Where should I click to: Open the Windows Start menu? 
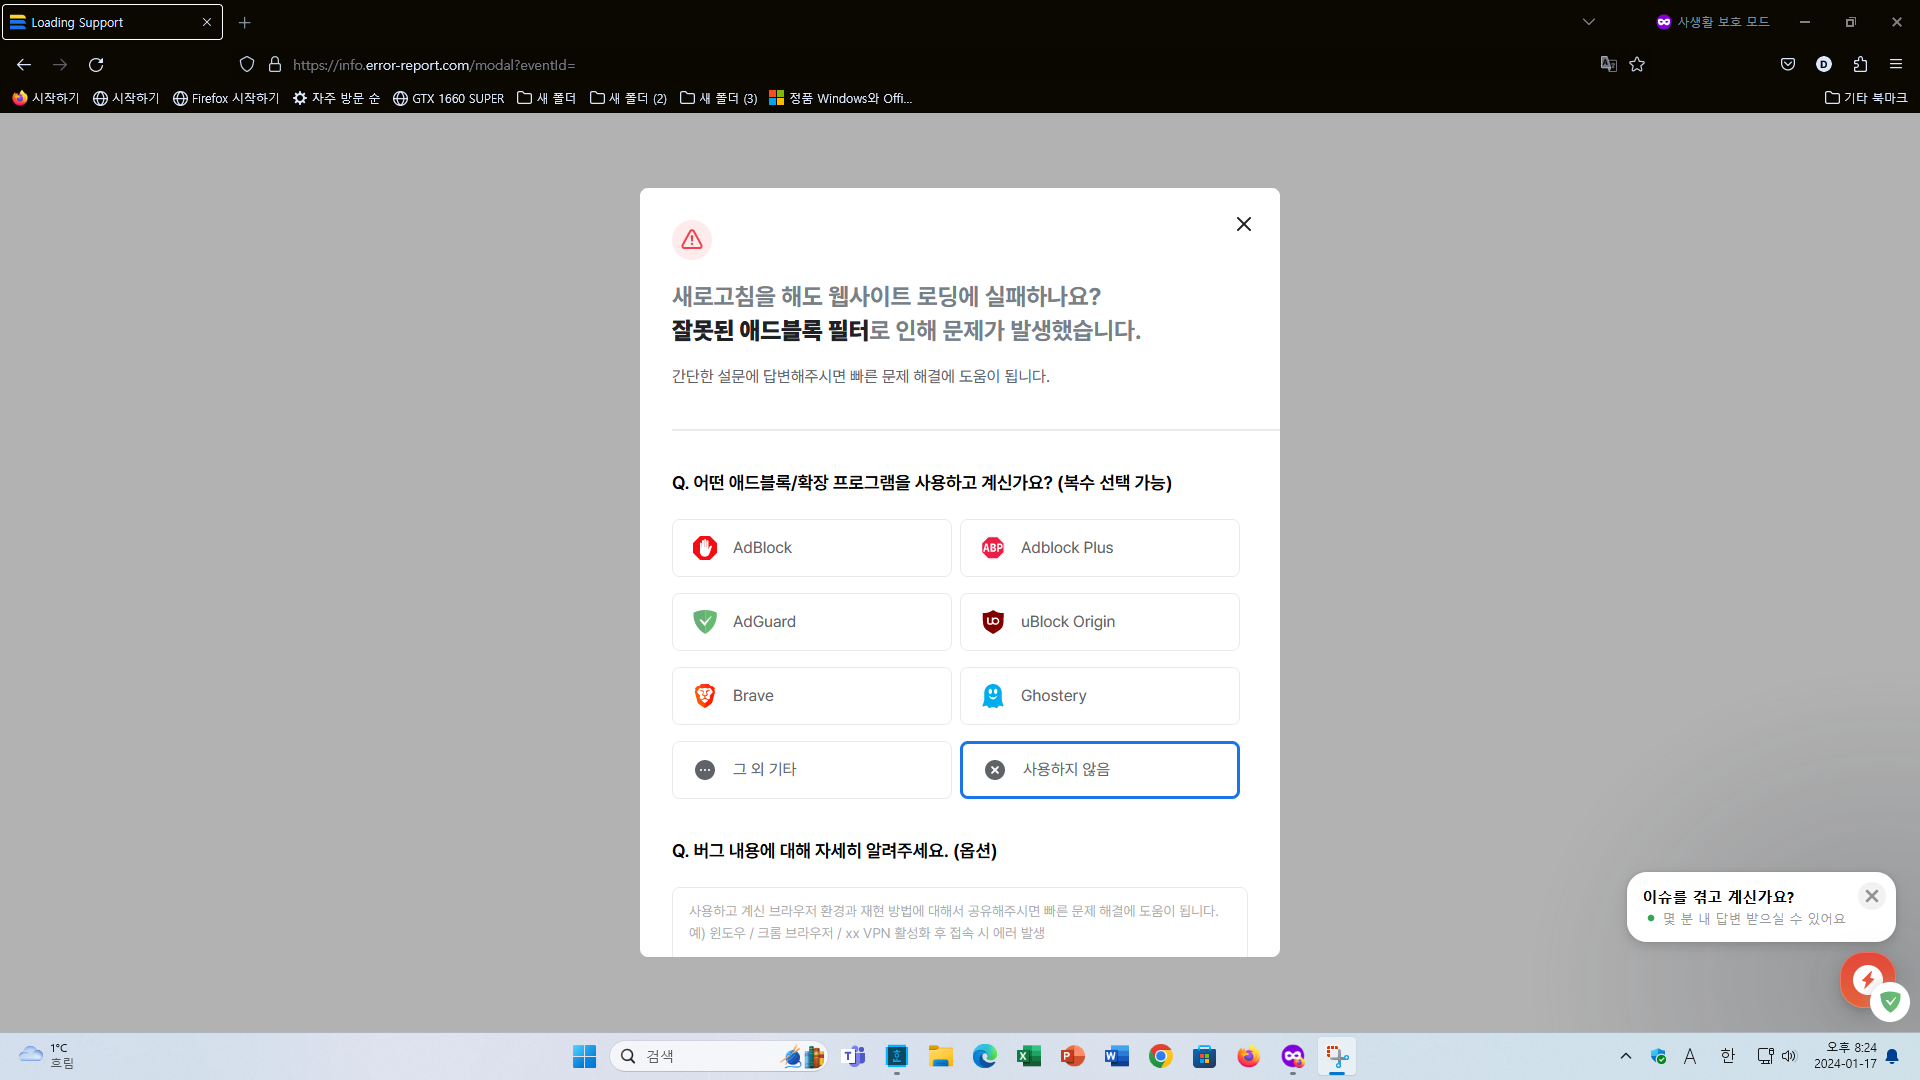pos(584,1056)
